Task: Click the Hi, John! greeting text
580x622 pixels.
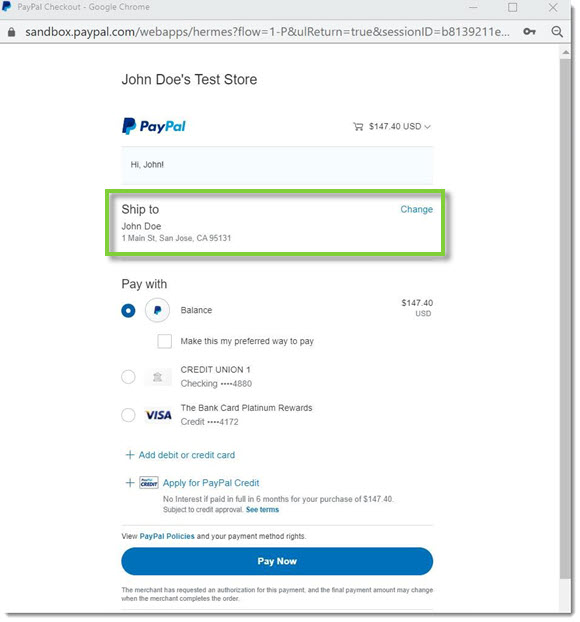Action: tap(147, 165)
